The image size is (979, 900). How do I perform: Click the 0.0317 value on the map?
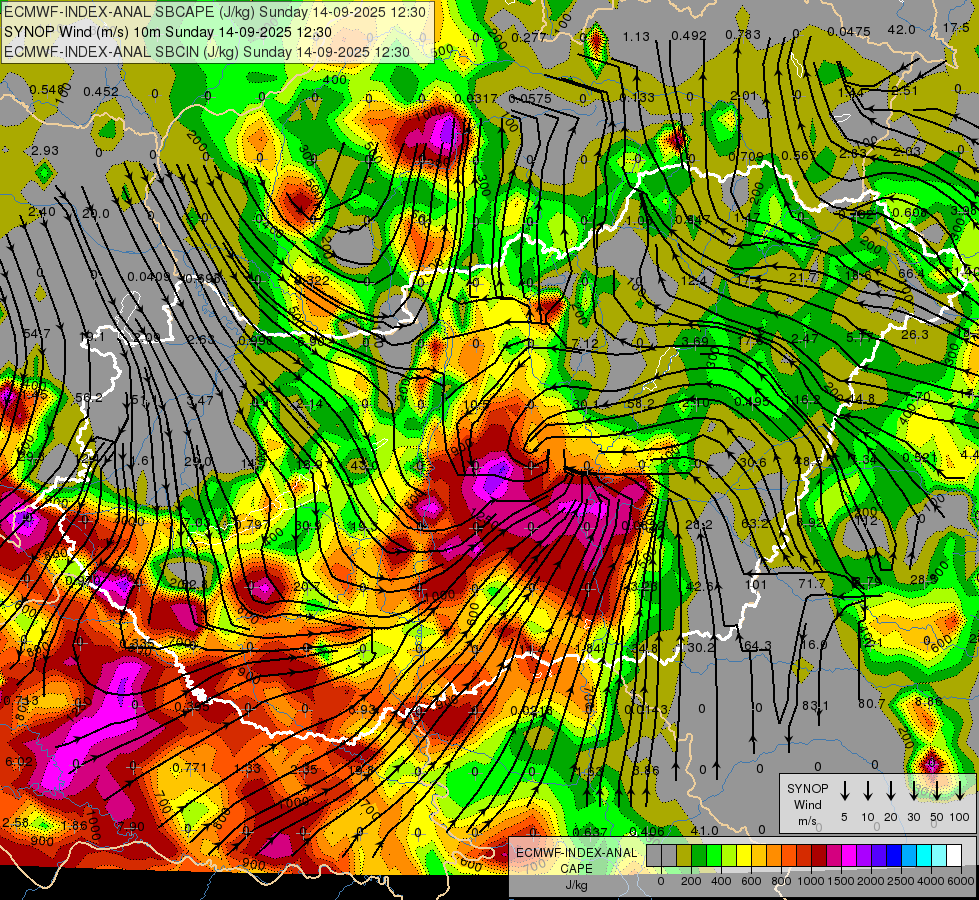(x=476, y=98)
